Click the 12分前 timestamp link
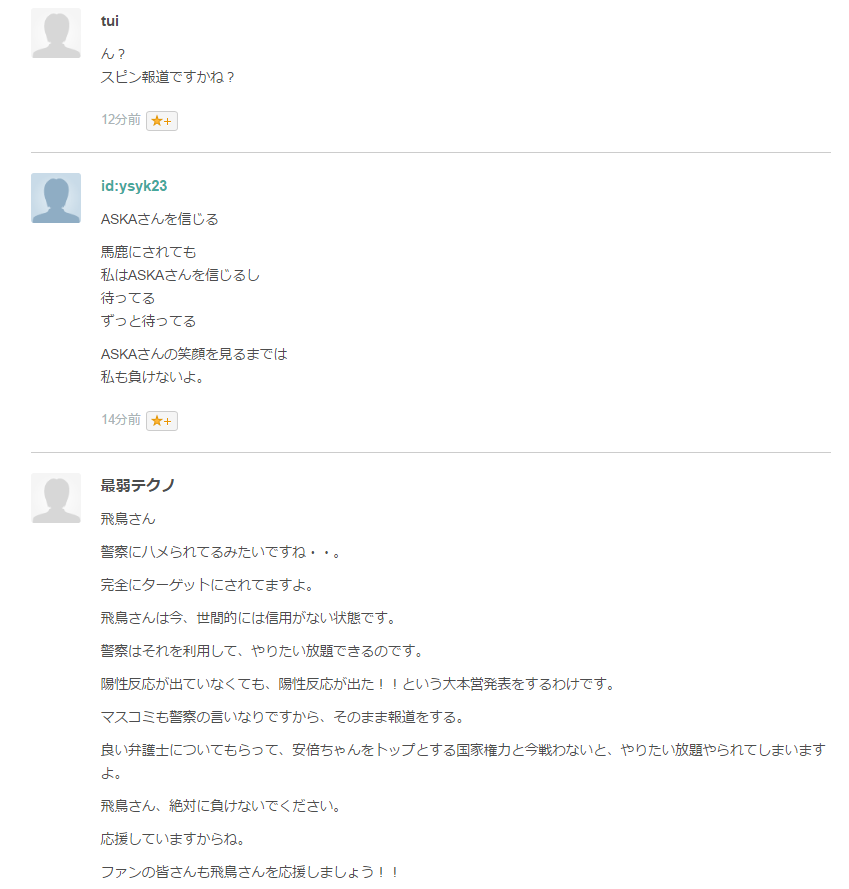The height and width of the screenshot is (889, 849). coord(118,120)
